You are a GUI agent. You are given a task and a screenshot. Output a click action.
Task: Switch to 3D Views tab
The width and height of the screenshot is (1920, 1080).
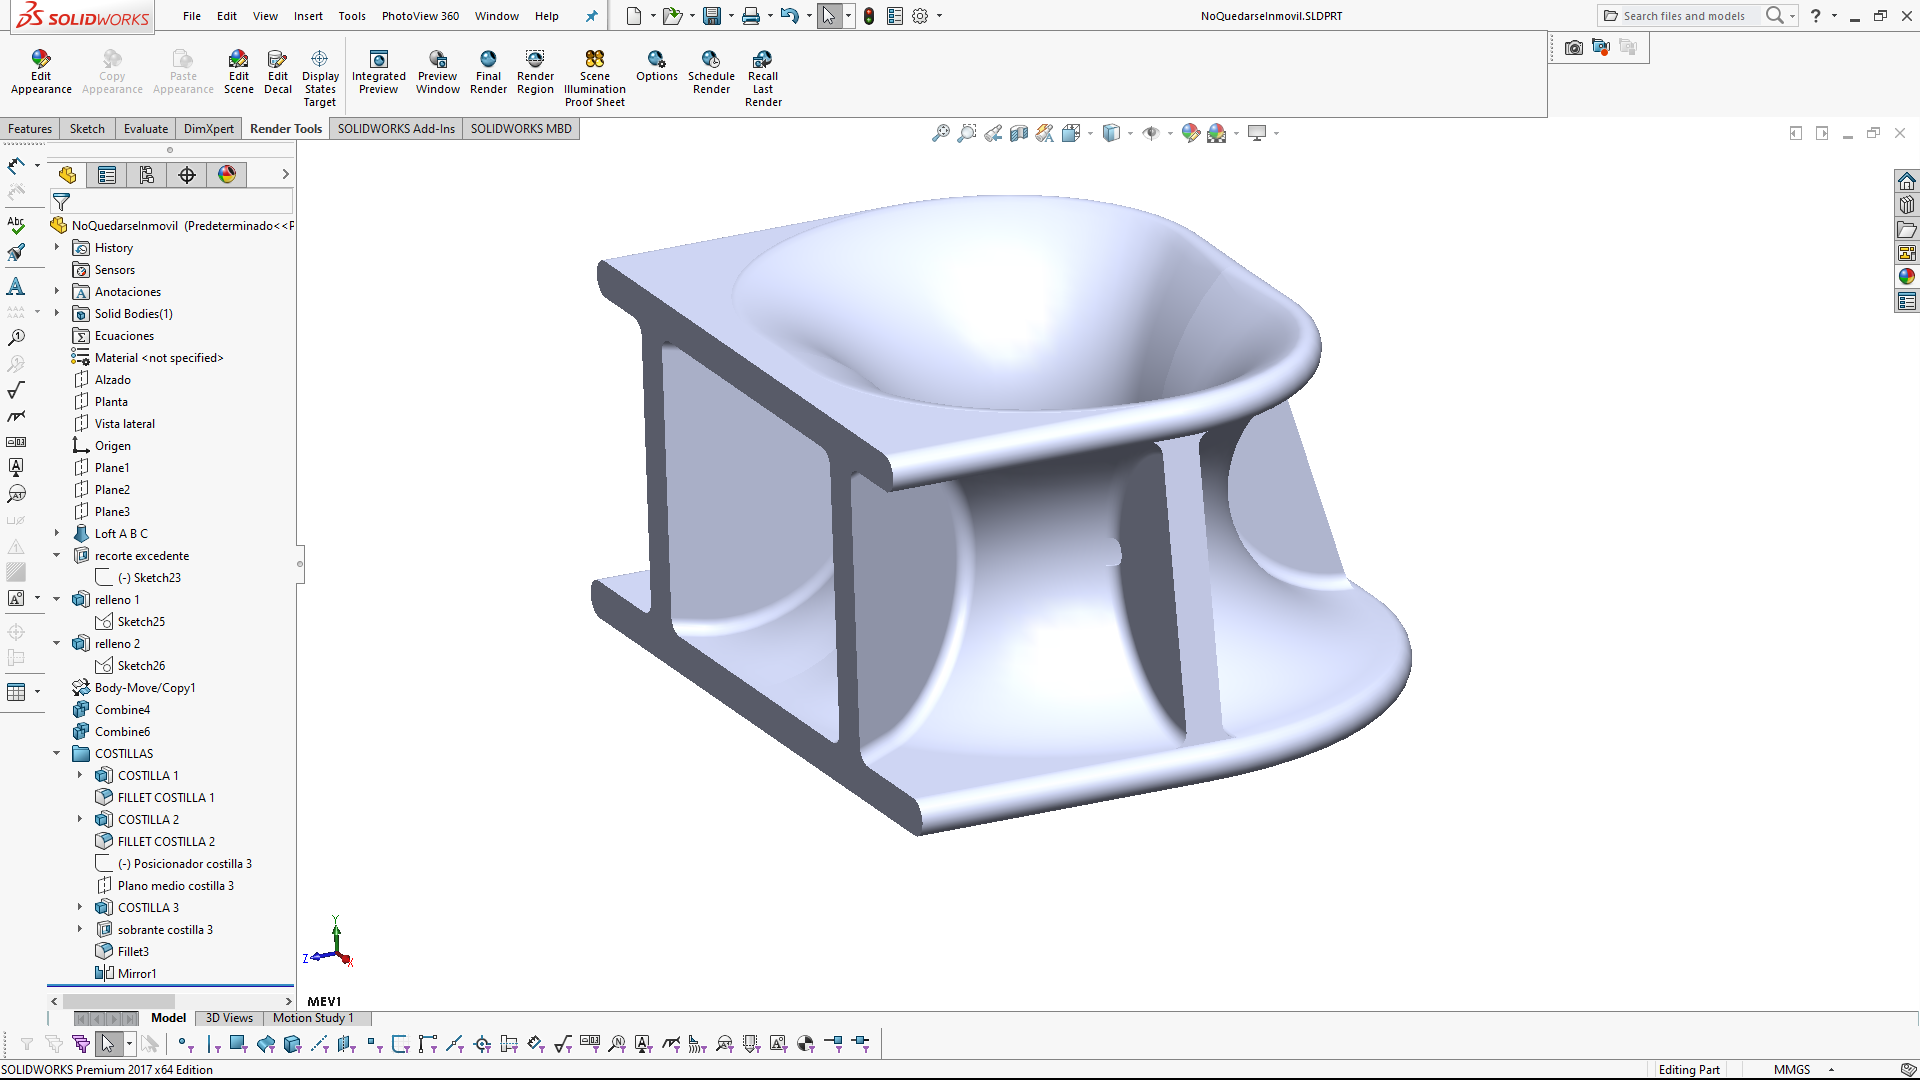(x=229, y=1018)
